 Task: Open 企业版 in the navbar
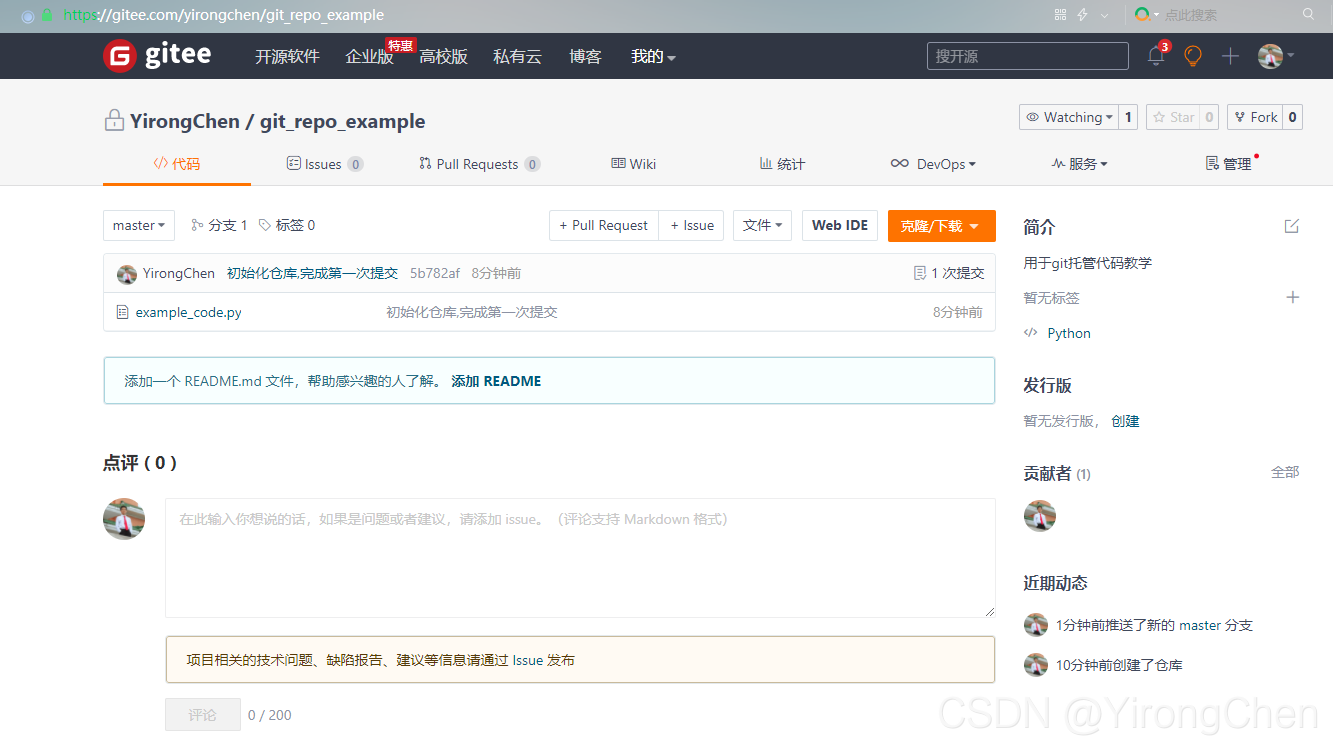[x=369, y=56]
